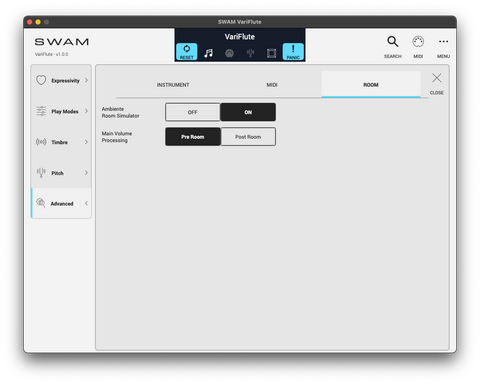Click the Pitch tuning fork sidebar icon
Image resolution: width=480 pixels, height=384 pixels.
(x=41, y=173)
